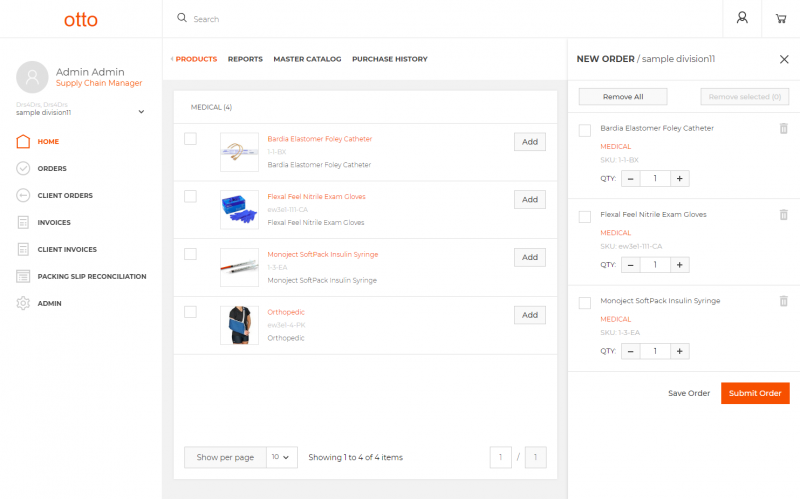This screenshot has width=800, height=499.
Task: Click the Orders checkmark icon
Action: click(x=23, y=168)
